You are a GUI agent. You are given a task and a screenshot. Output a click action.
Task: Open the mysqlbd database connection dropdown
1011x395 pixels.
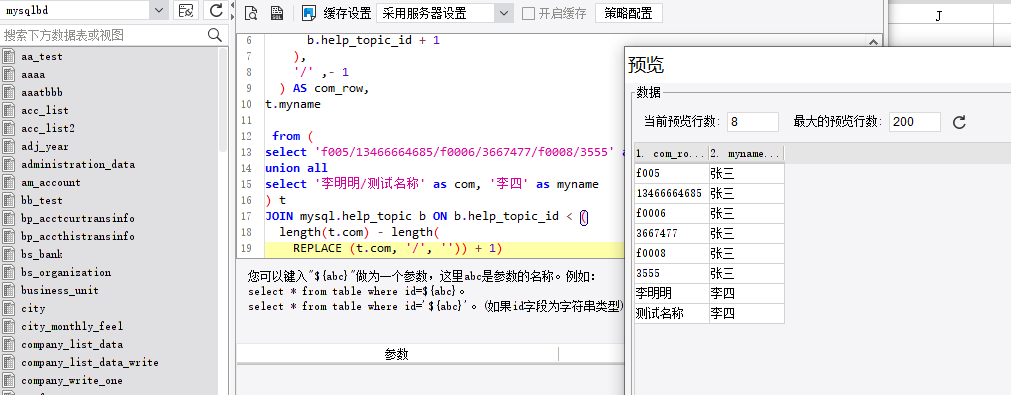pyautogui.click(x=159, y=10)
